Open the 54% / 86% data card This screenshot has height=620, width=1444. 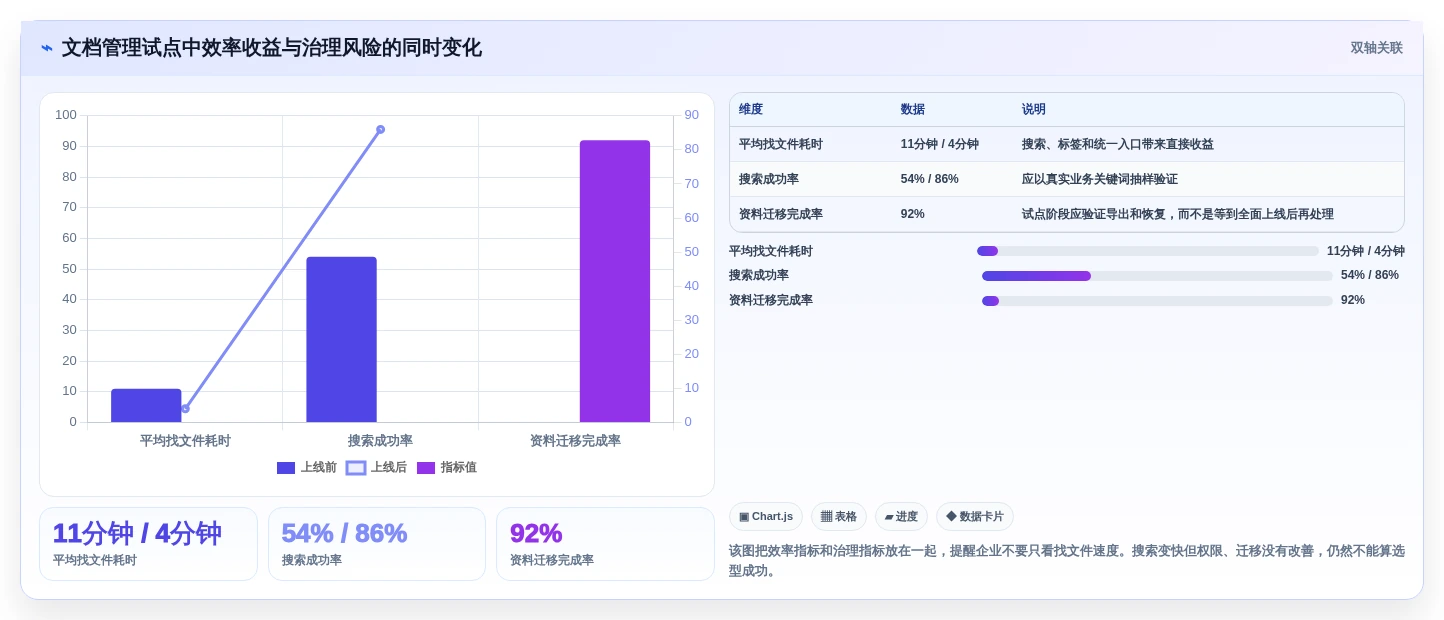pos(377,544)
